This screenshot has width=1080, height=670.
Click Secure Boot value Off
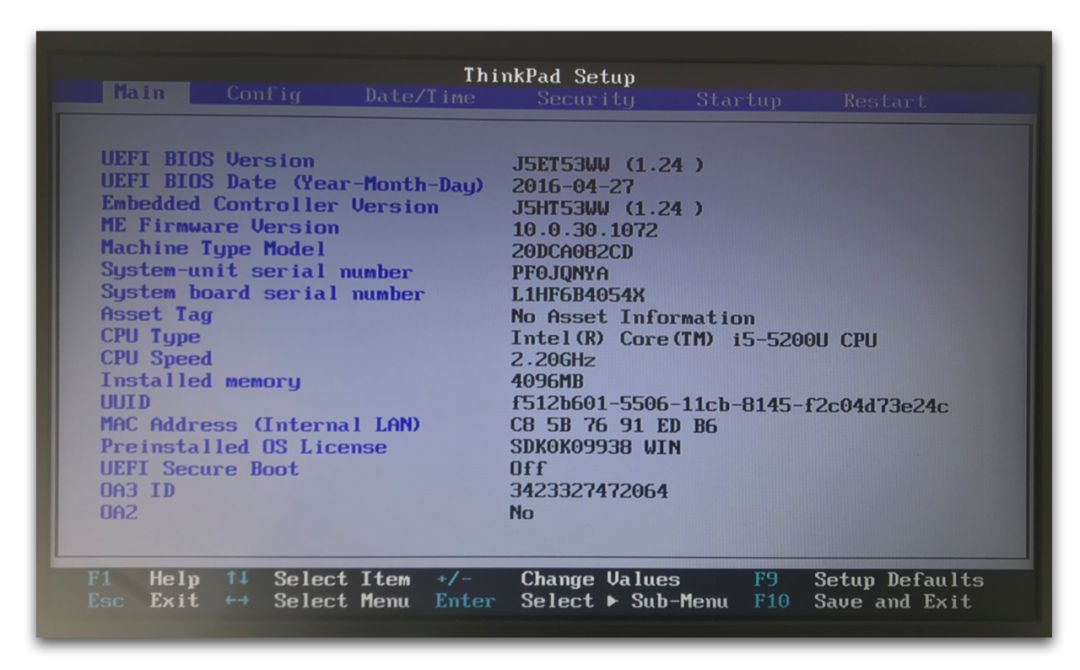(x=528, y=468)
